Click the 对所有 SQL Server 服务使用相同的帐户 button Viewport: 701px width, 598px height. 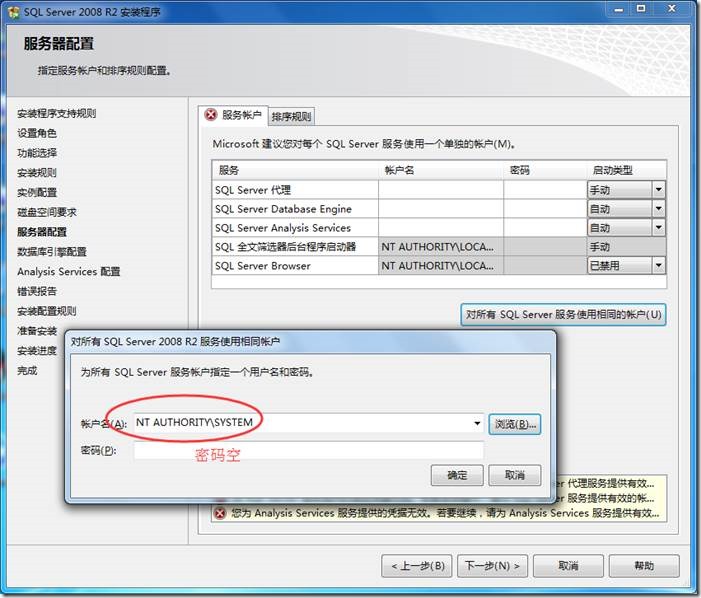(x=563, y=315)
